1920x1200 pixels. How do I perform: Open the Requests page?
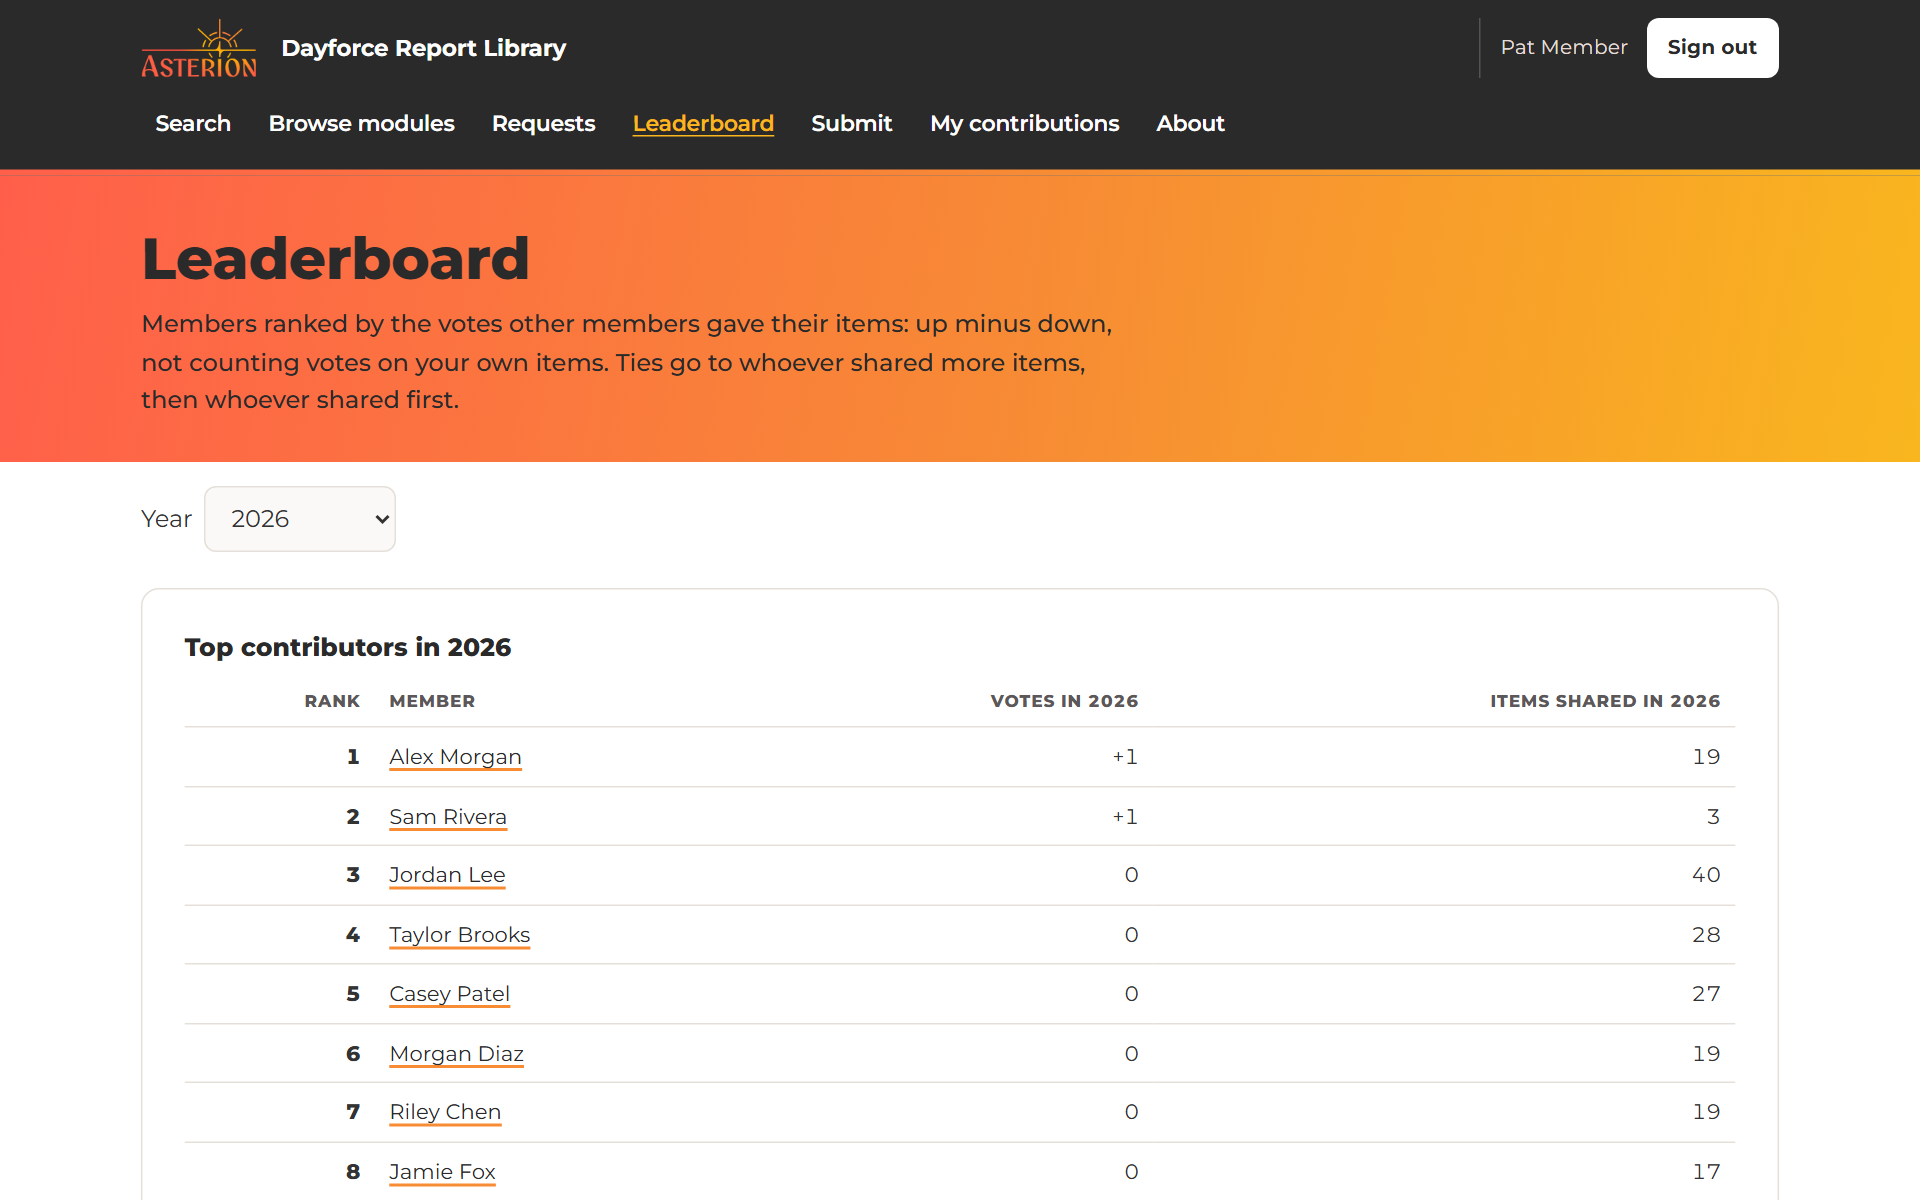[543, 123]
